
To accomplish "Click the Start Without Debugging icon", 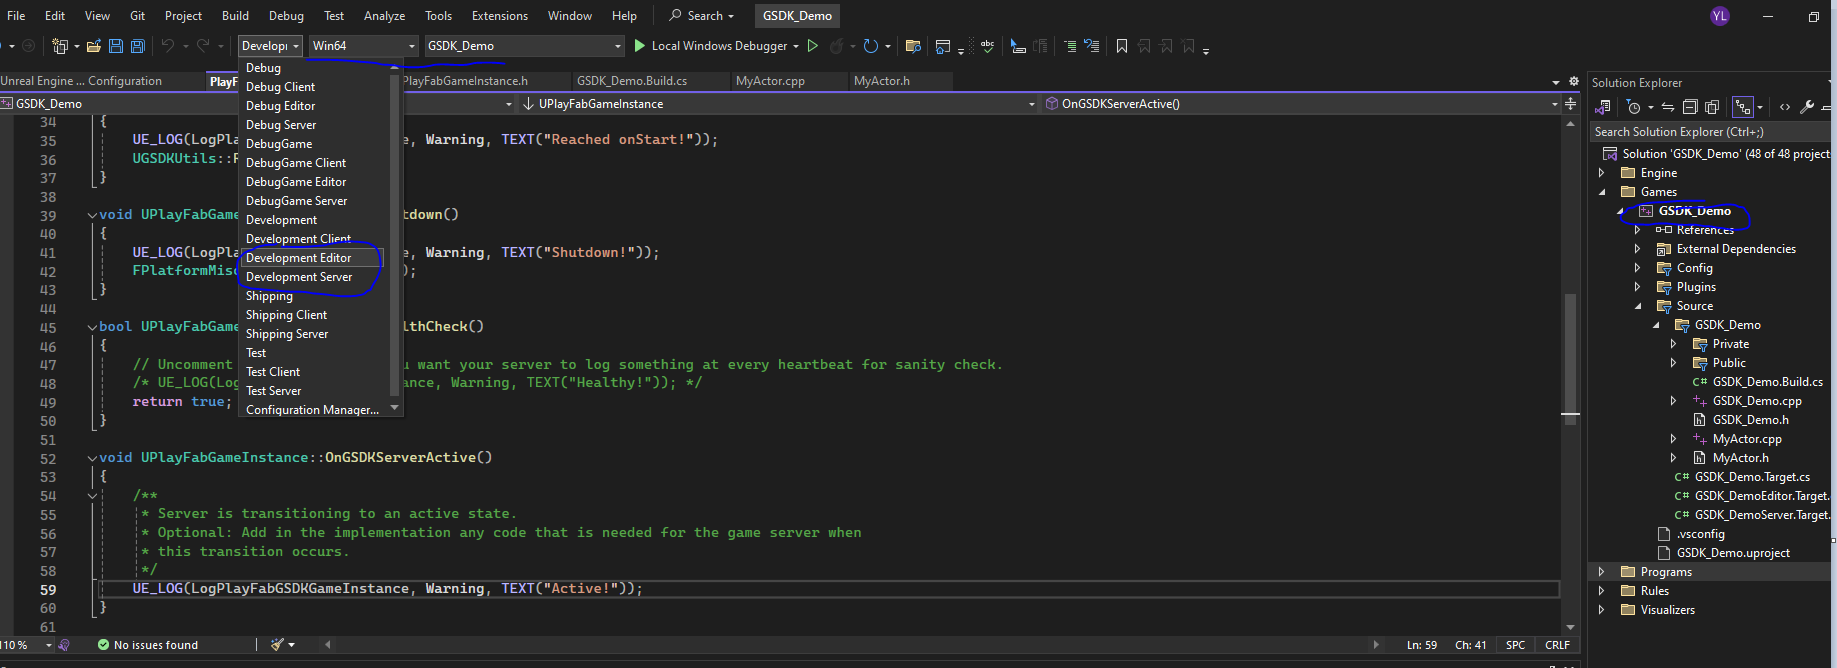I will click(x=813, y=46).
